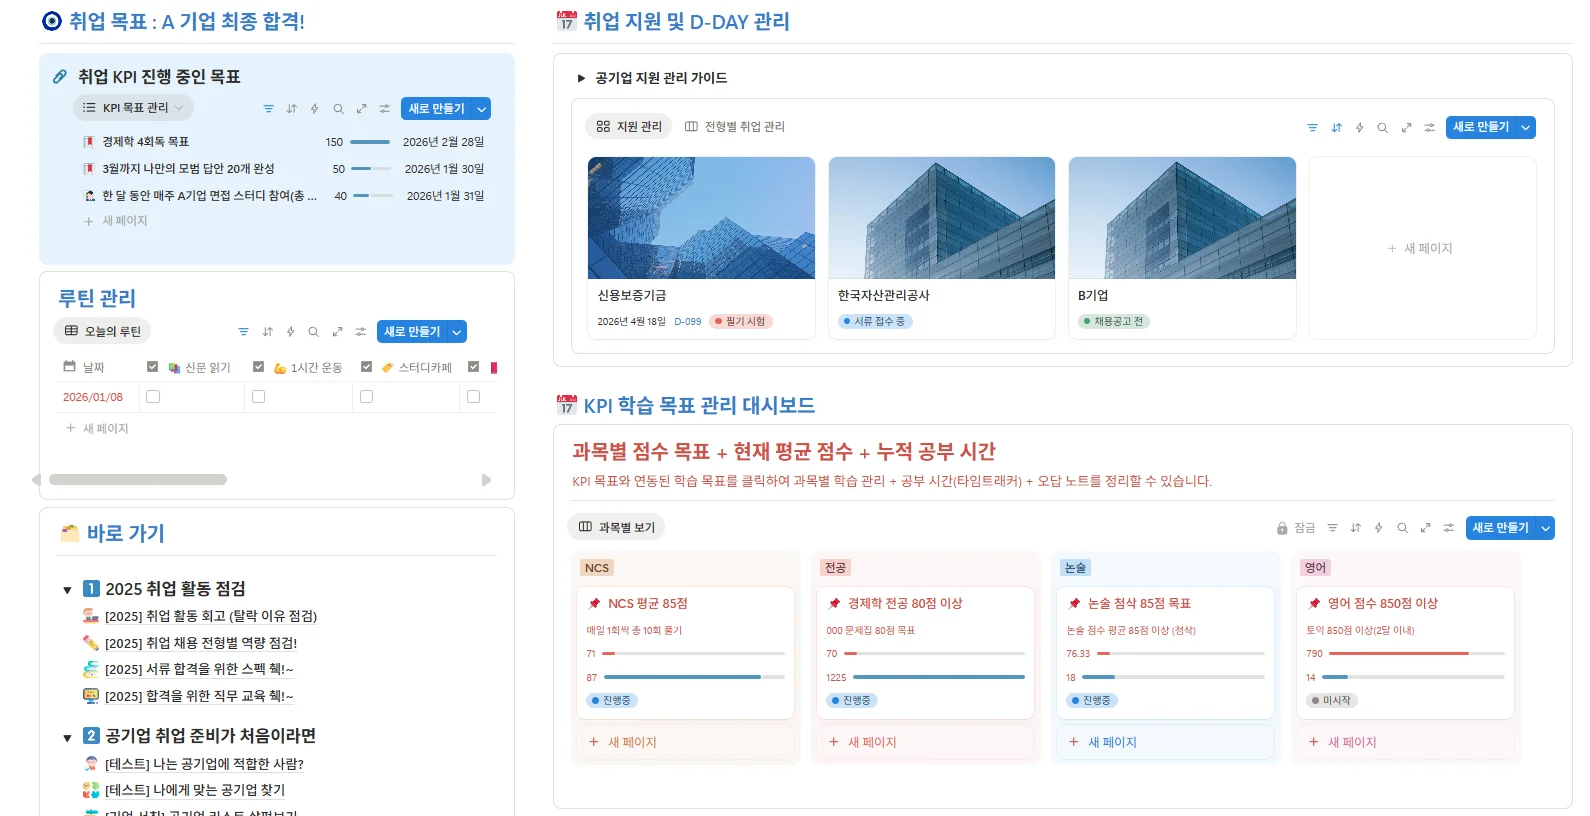The width and height of the screenshot is (1590, 816).
Task: Click progress bar of 경제학 4회독 목표
Action: [x=371, y=142]
